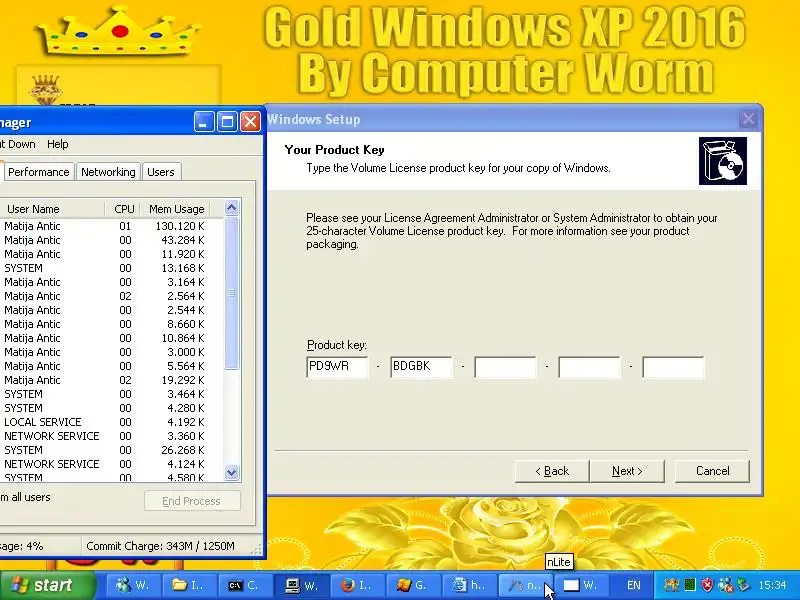The height and width of the screenshot is (600, 800).
Task: Click the red security shield tray icon
Action: (x=707, y=585)
